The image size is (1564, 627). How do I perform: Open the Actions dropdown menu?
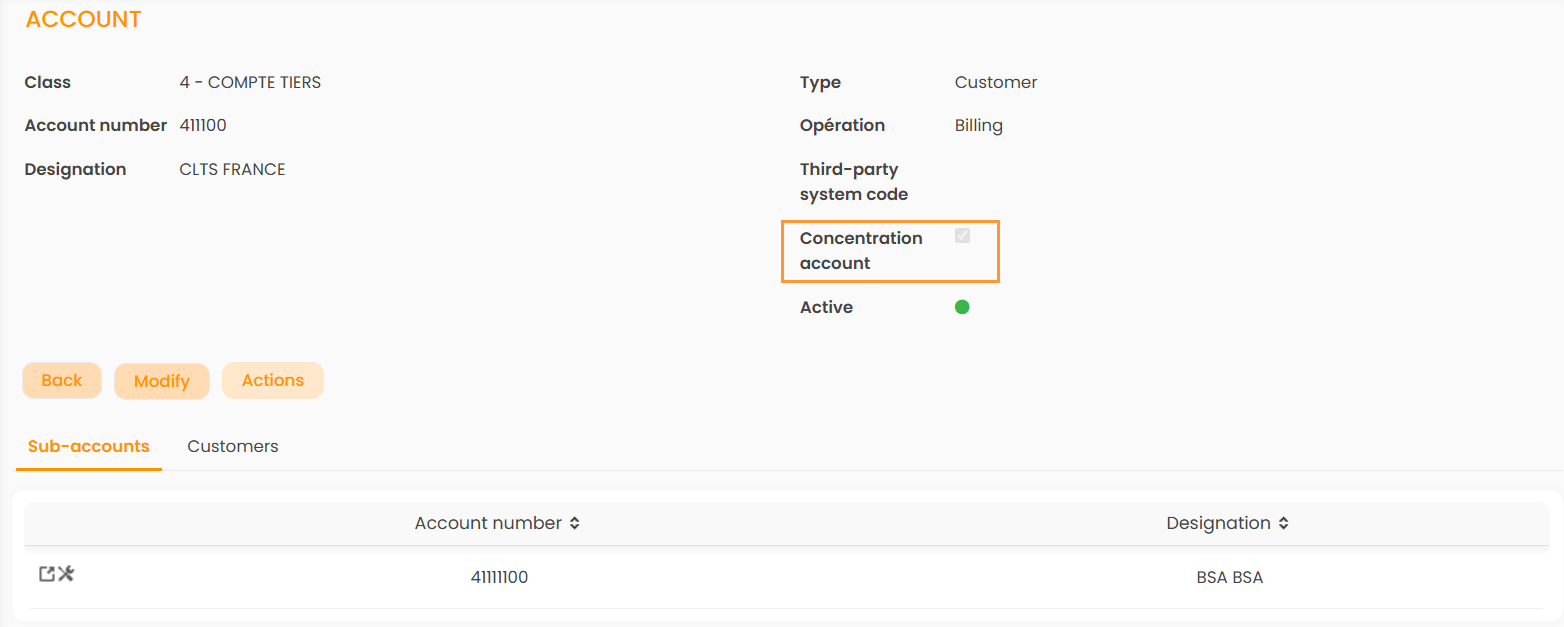(272, 381)
